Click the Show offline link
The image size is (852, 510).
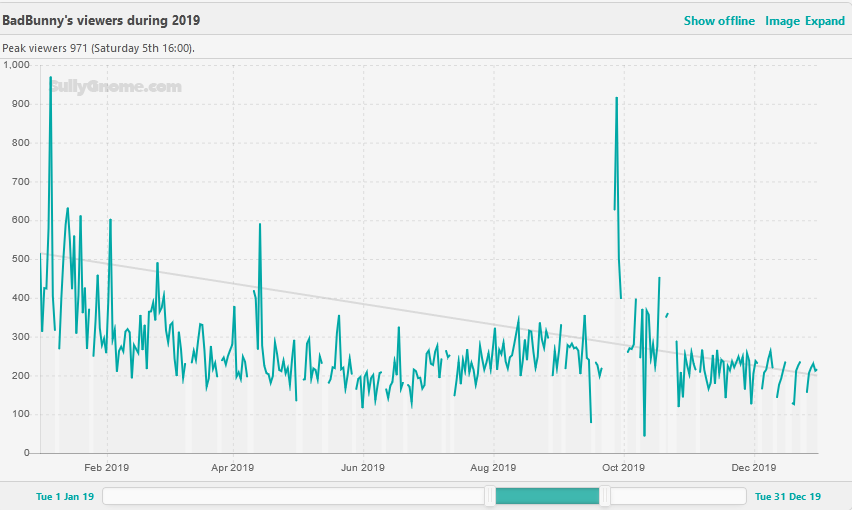click(x=719, y=21)
